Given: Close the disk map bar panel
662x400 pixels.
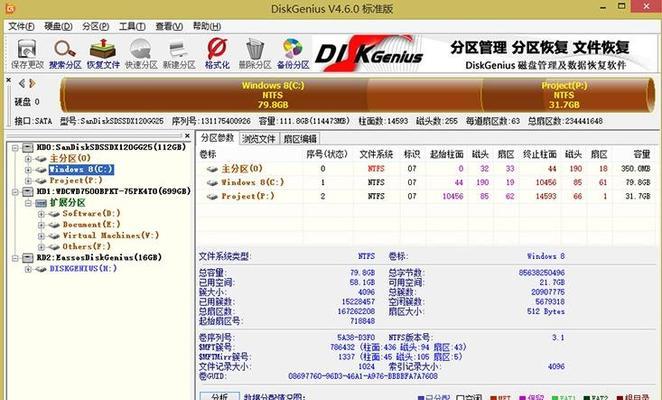Looking at the screenshot, I should point(9,79).
